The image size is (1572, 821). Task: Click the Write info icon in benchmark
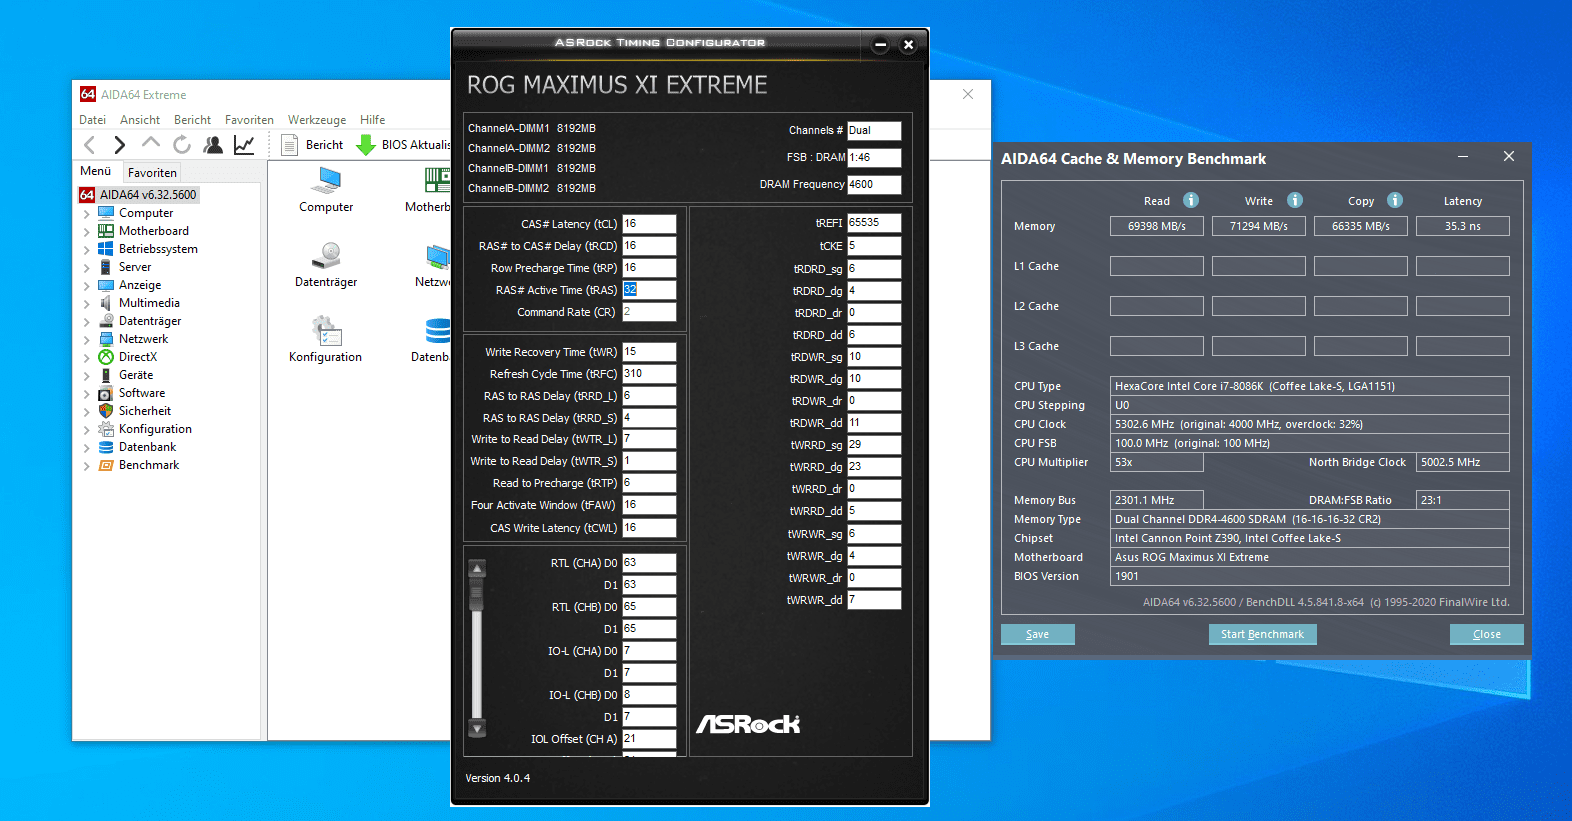coord(1295,200)
